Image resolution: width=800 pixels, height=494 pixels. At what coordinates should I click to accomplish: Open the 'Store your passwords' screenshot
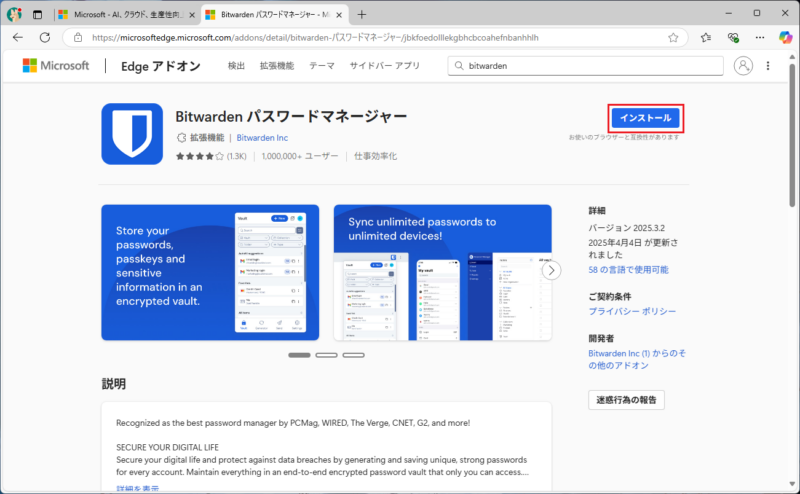click(210, 273)
